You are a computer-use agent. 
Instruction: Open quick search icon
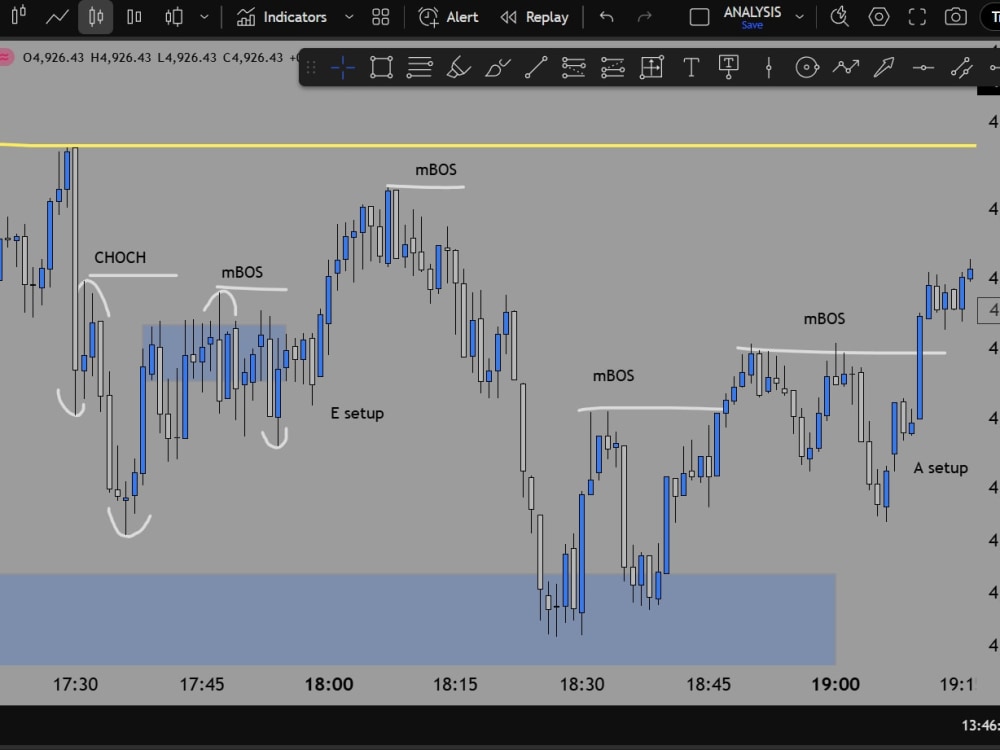click(x=839, y=17)
